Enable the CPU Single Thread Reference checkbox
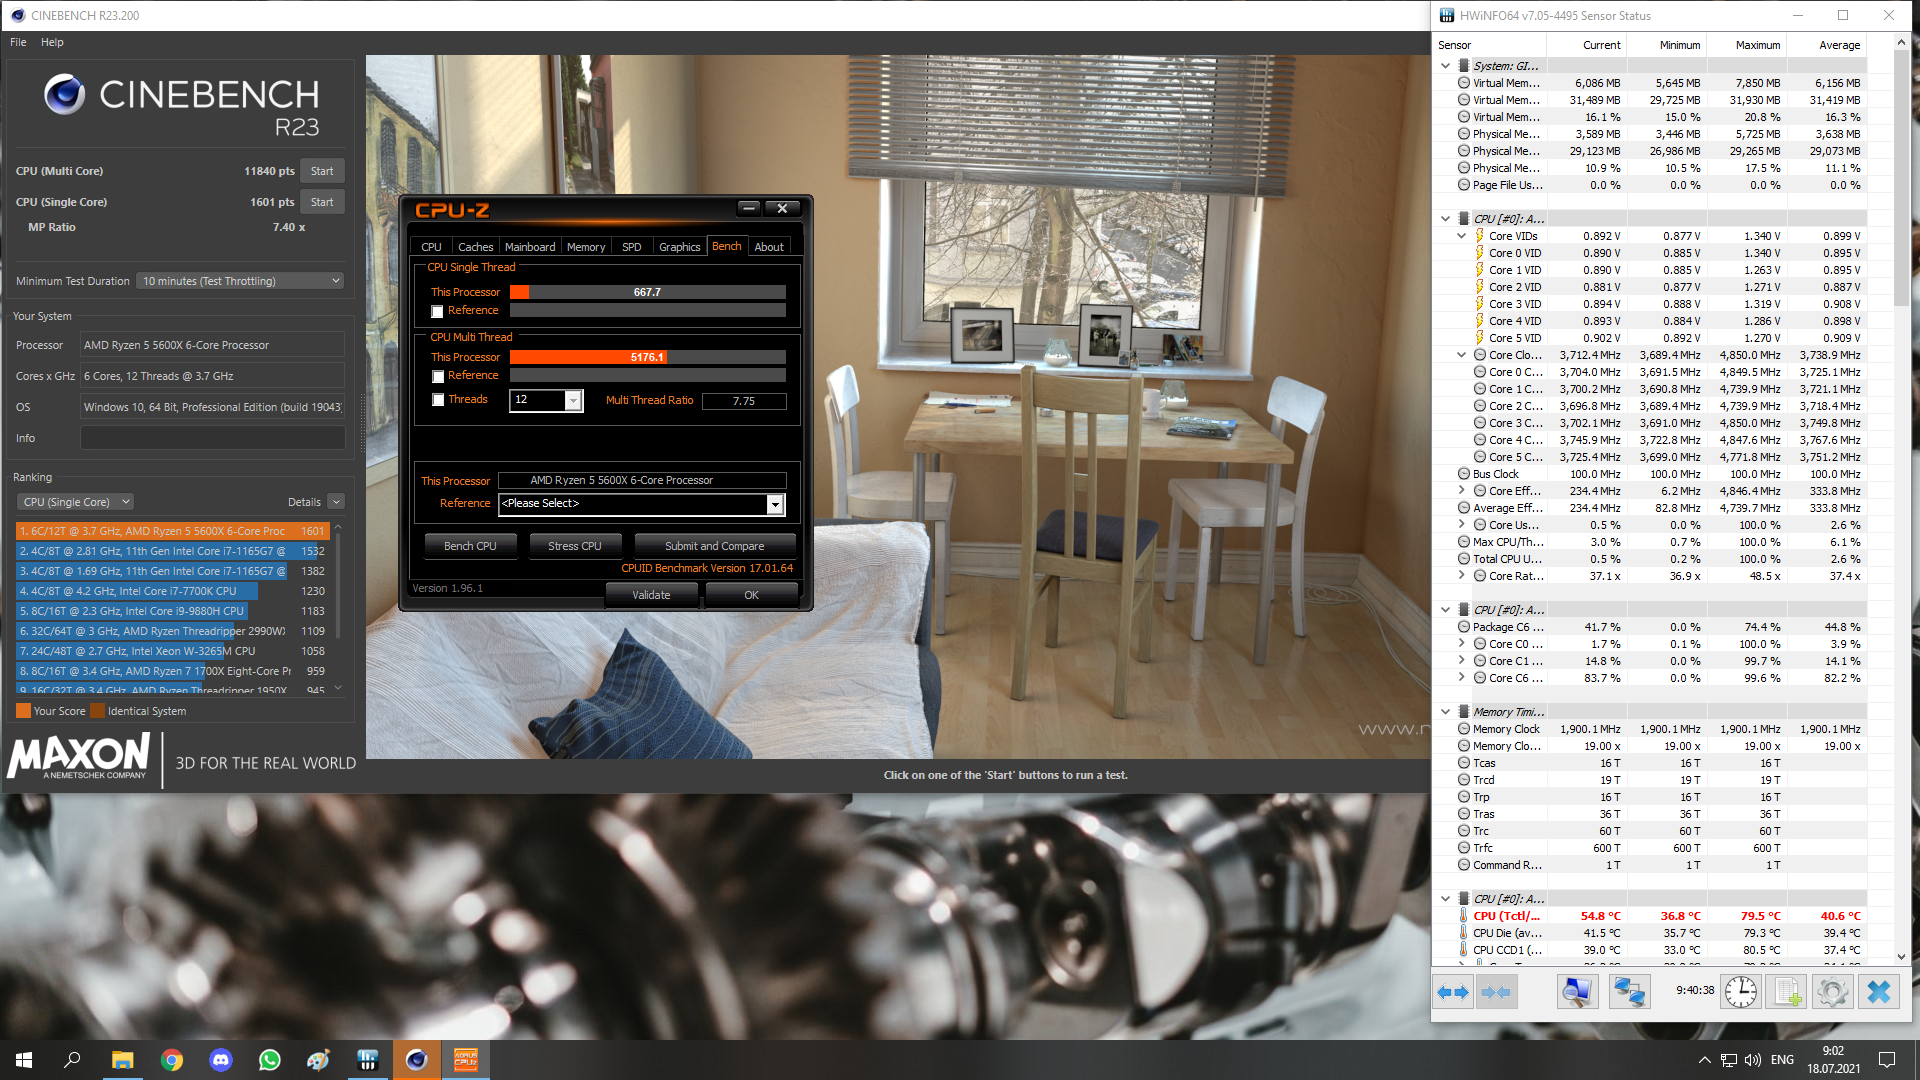 (438, 312)
